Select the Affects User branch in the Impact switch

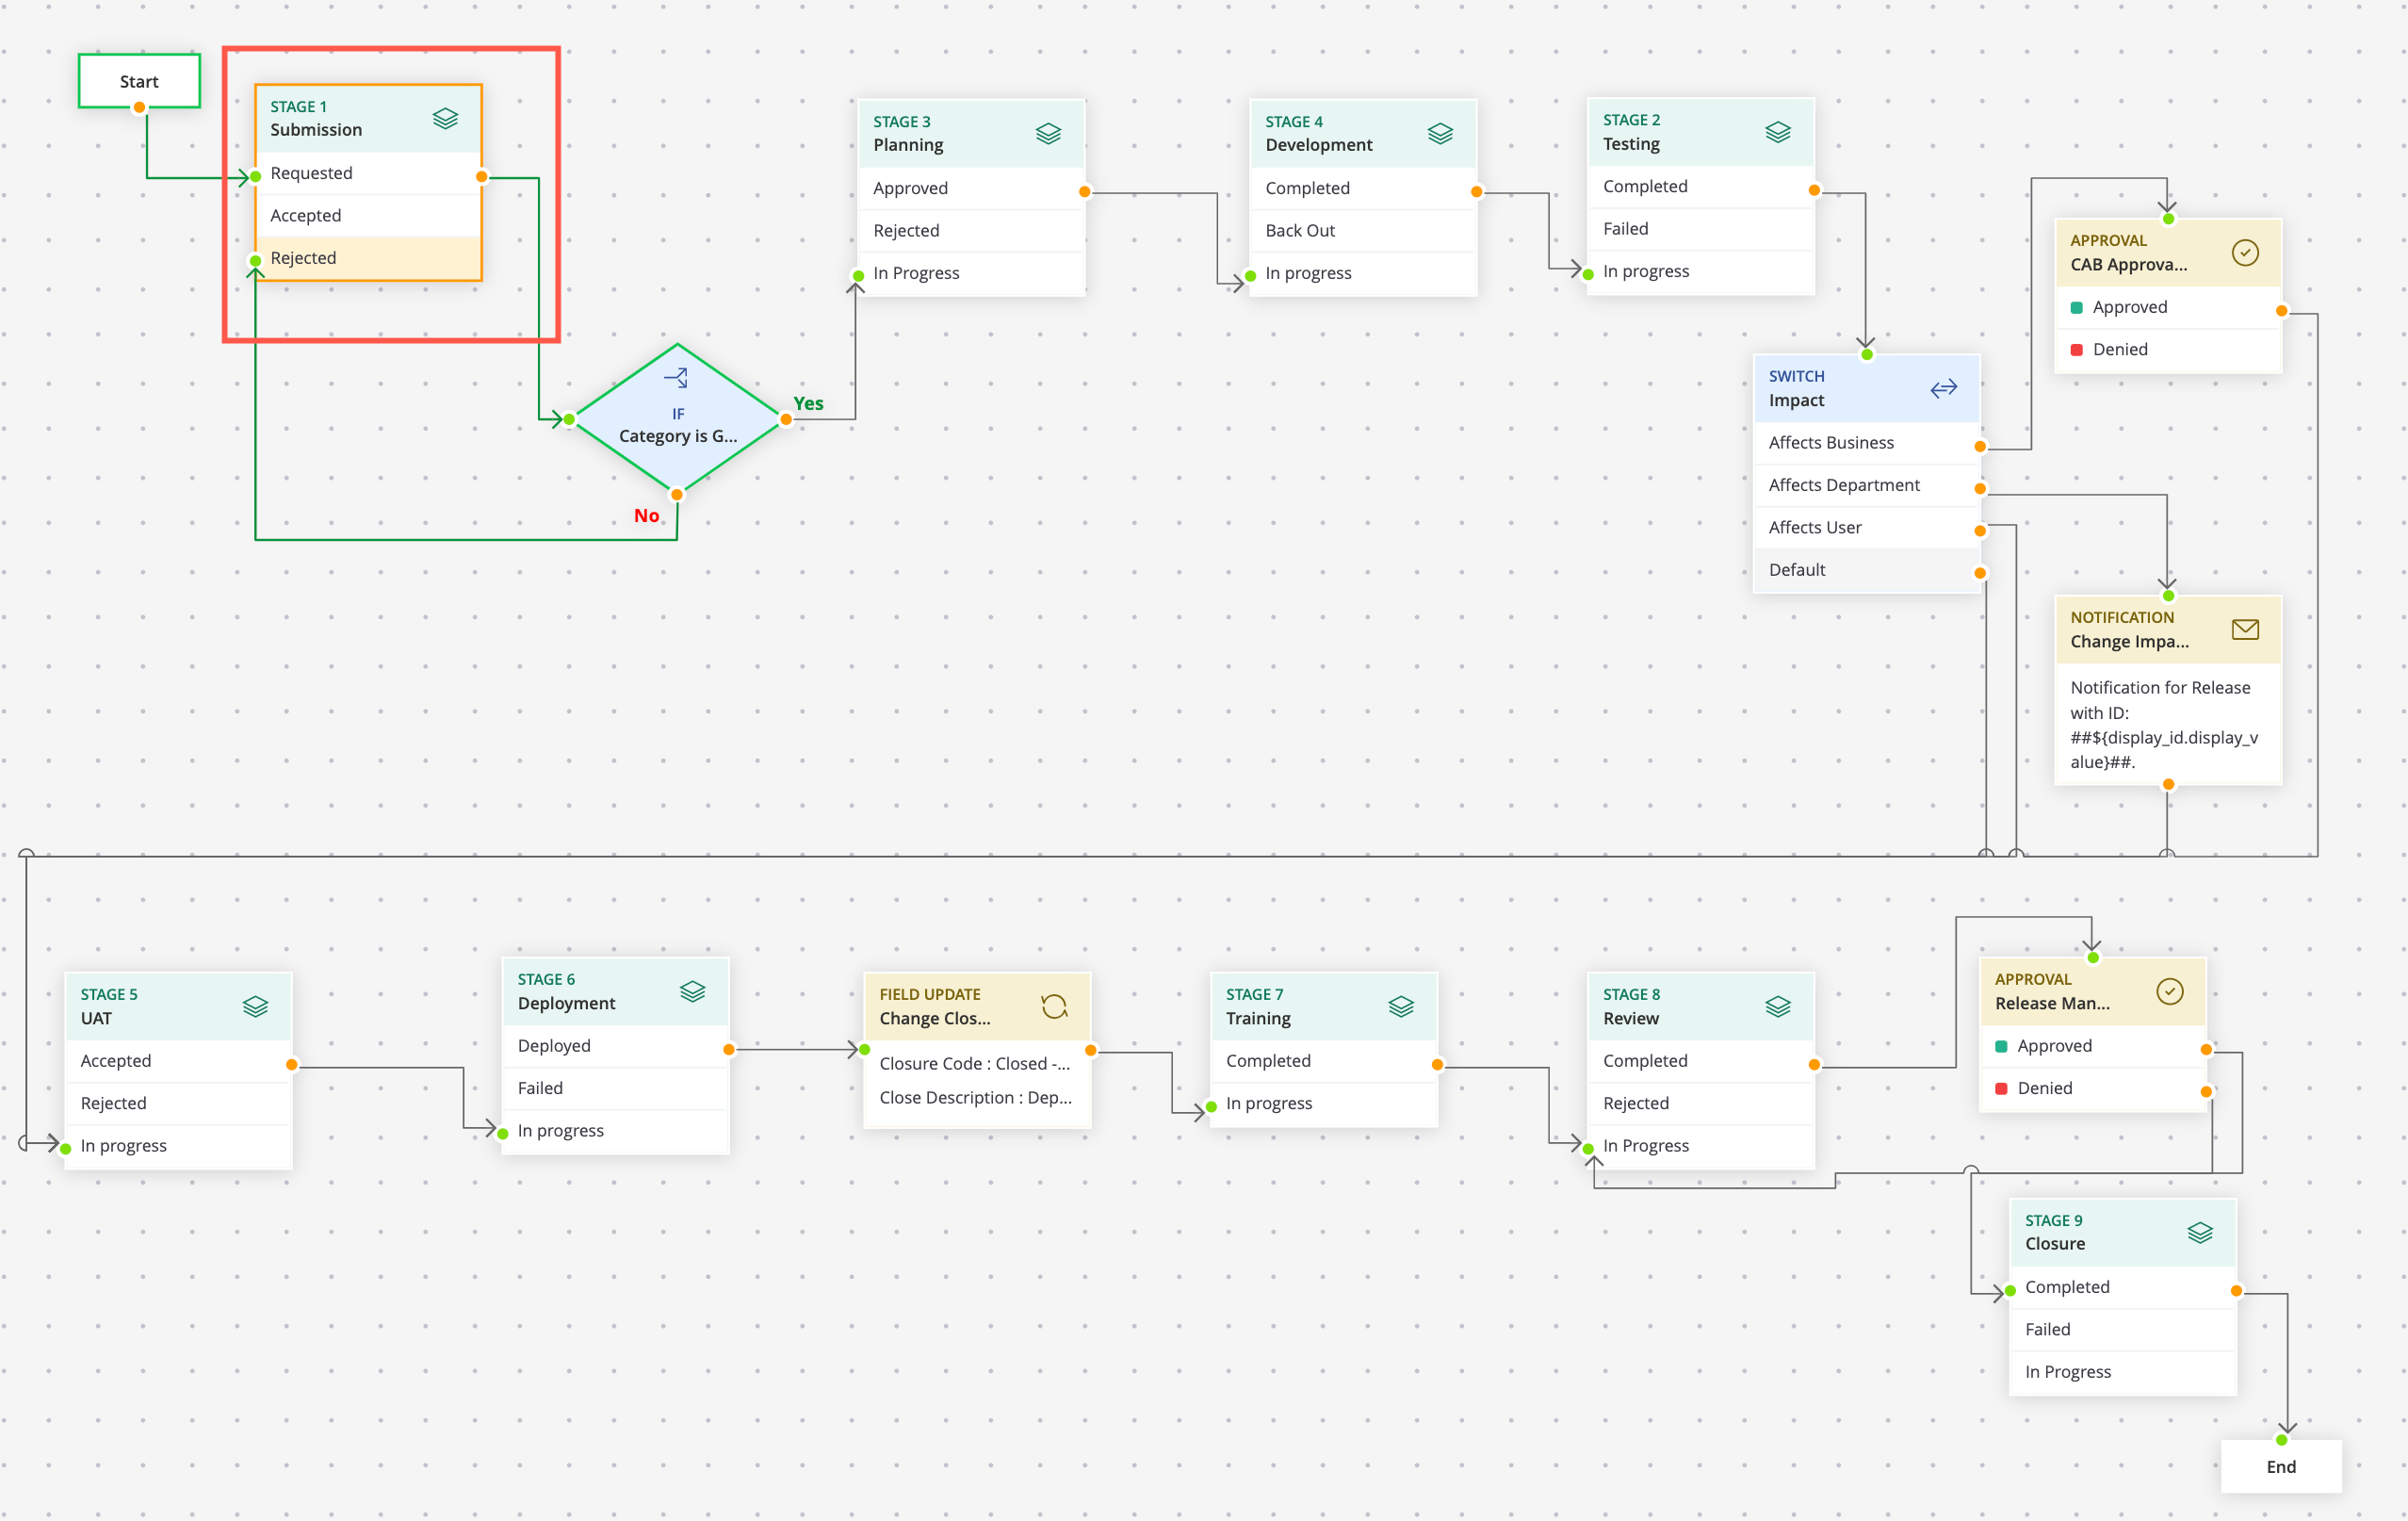pyautogui.click(x=1815, y=527)
